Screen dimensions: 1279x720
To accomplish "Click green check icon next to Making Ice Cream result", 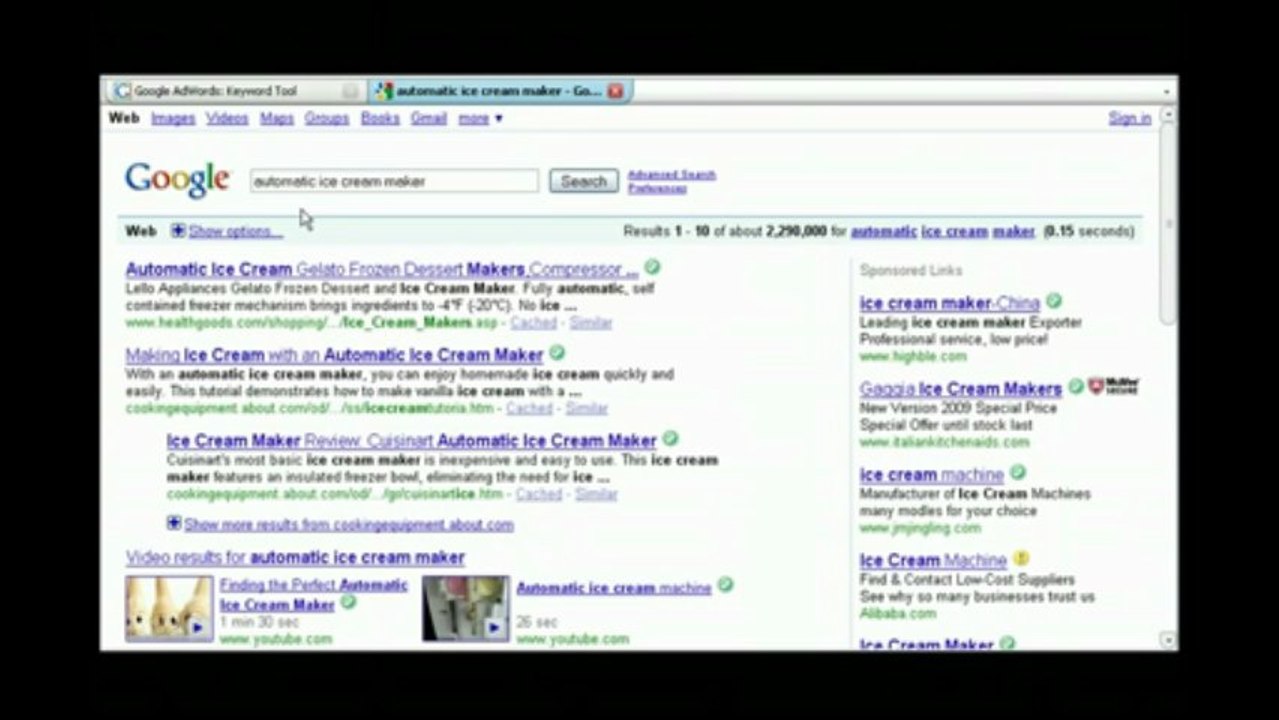I will (x=557, y=353).
